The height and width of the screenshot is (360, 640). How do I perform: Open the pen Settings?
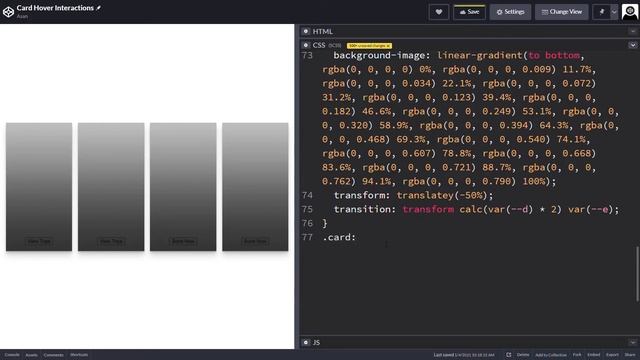510,12
